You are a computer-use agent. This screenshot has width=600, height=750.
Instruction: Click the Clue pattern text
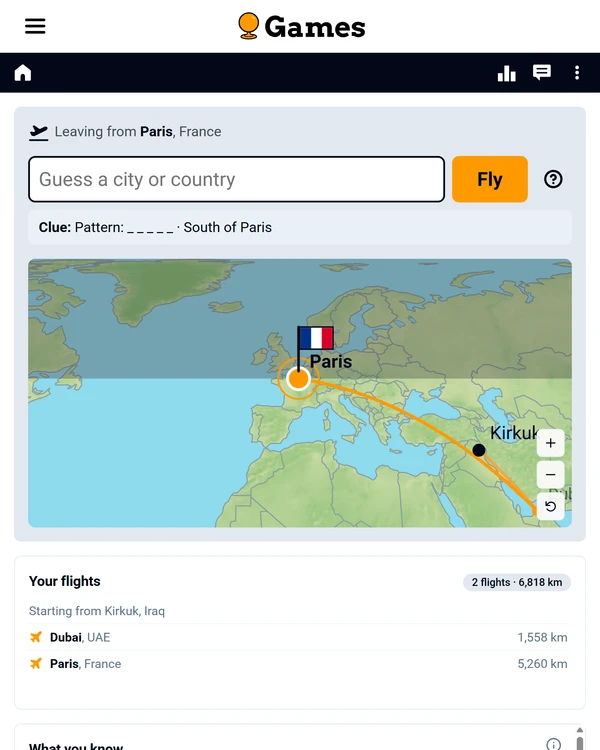click(155, 227)
